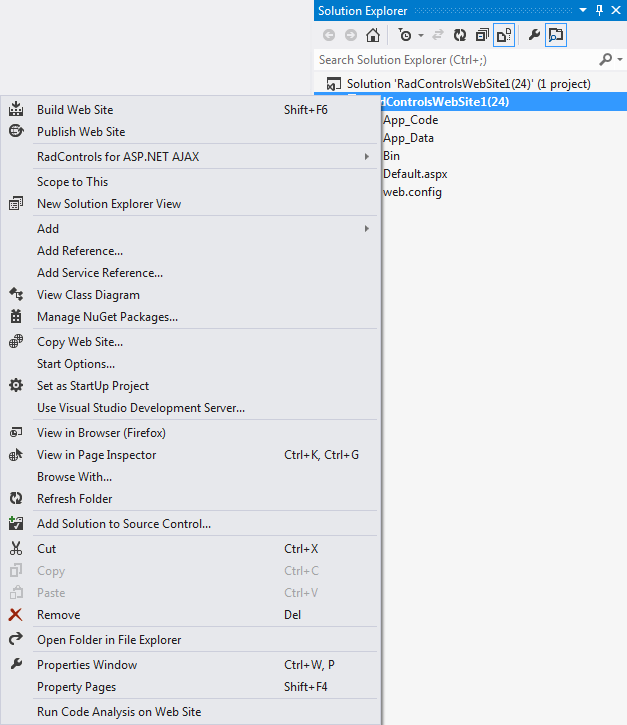Click the New Solution Explorer View icon
Screen dimensions: 627x725
16,203
